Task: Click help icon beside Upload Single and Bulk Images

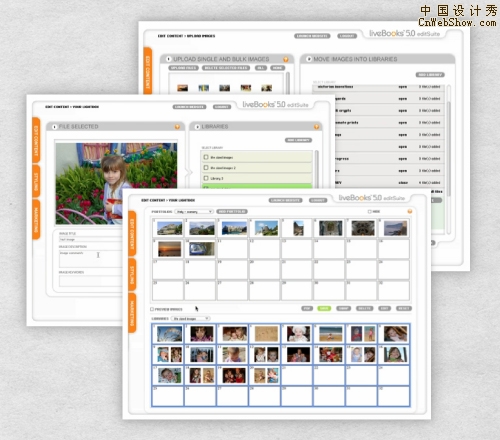Action: 286,59
